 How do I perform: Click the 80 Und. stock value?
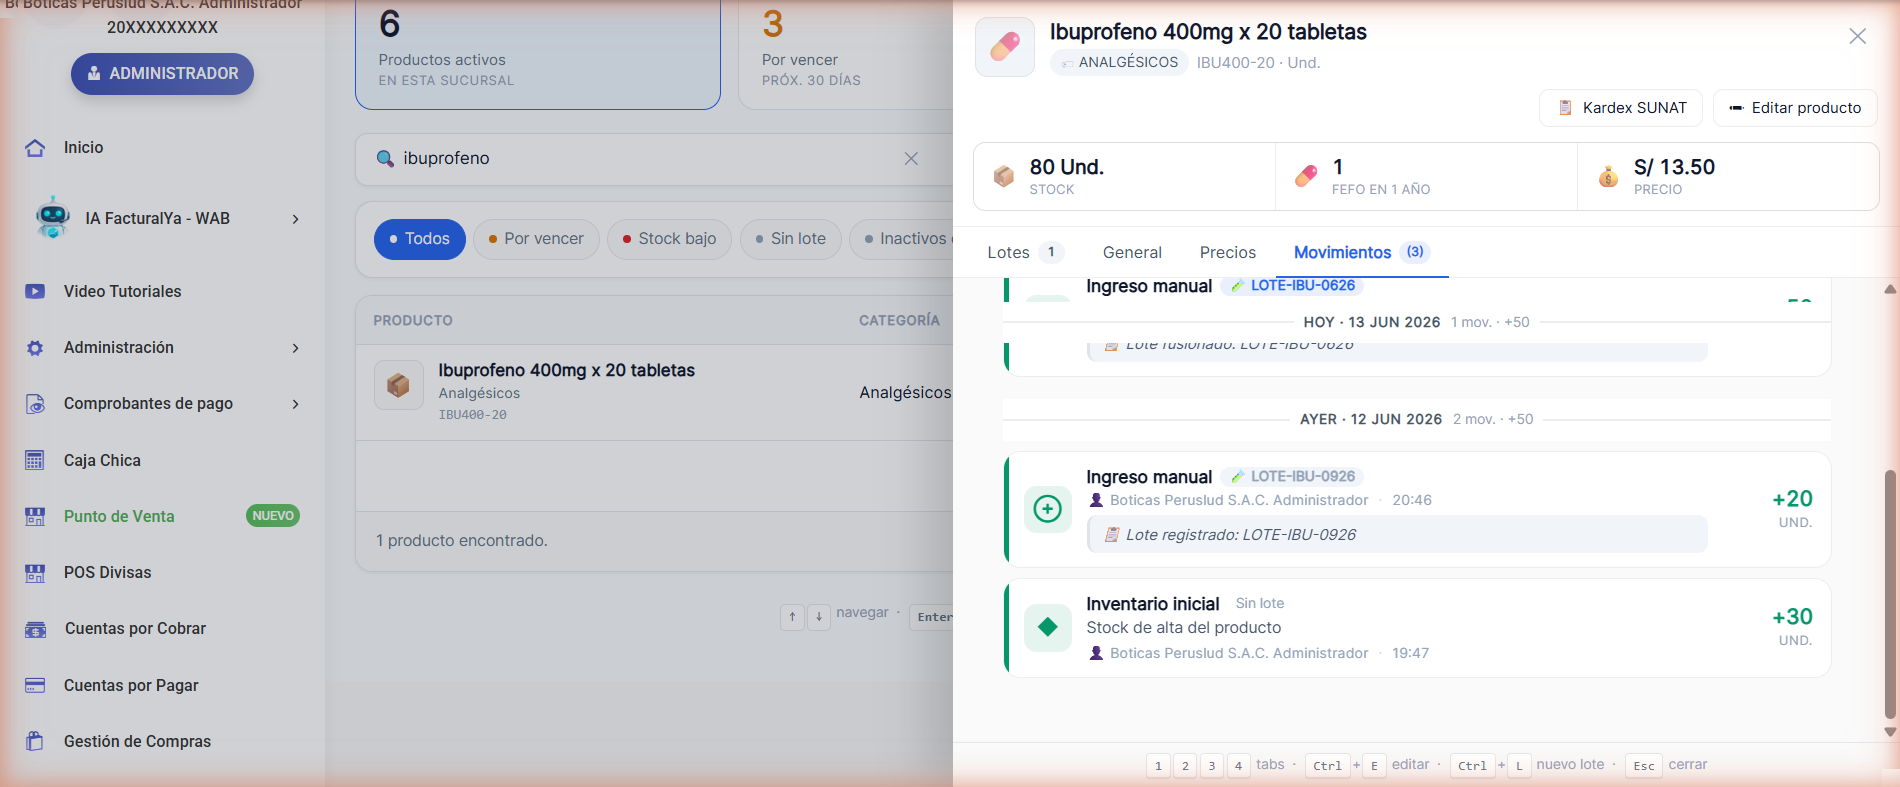(x=1067, y=167)
